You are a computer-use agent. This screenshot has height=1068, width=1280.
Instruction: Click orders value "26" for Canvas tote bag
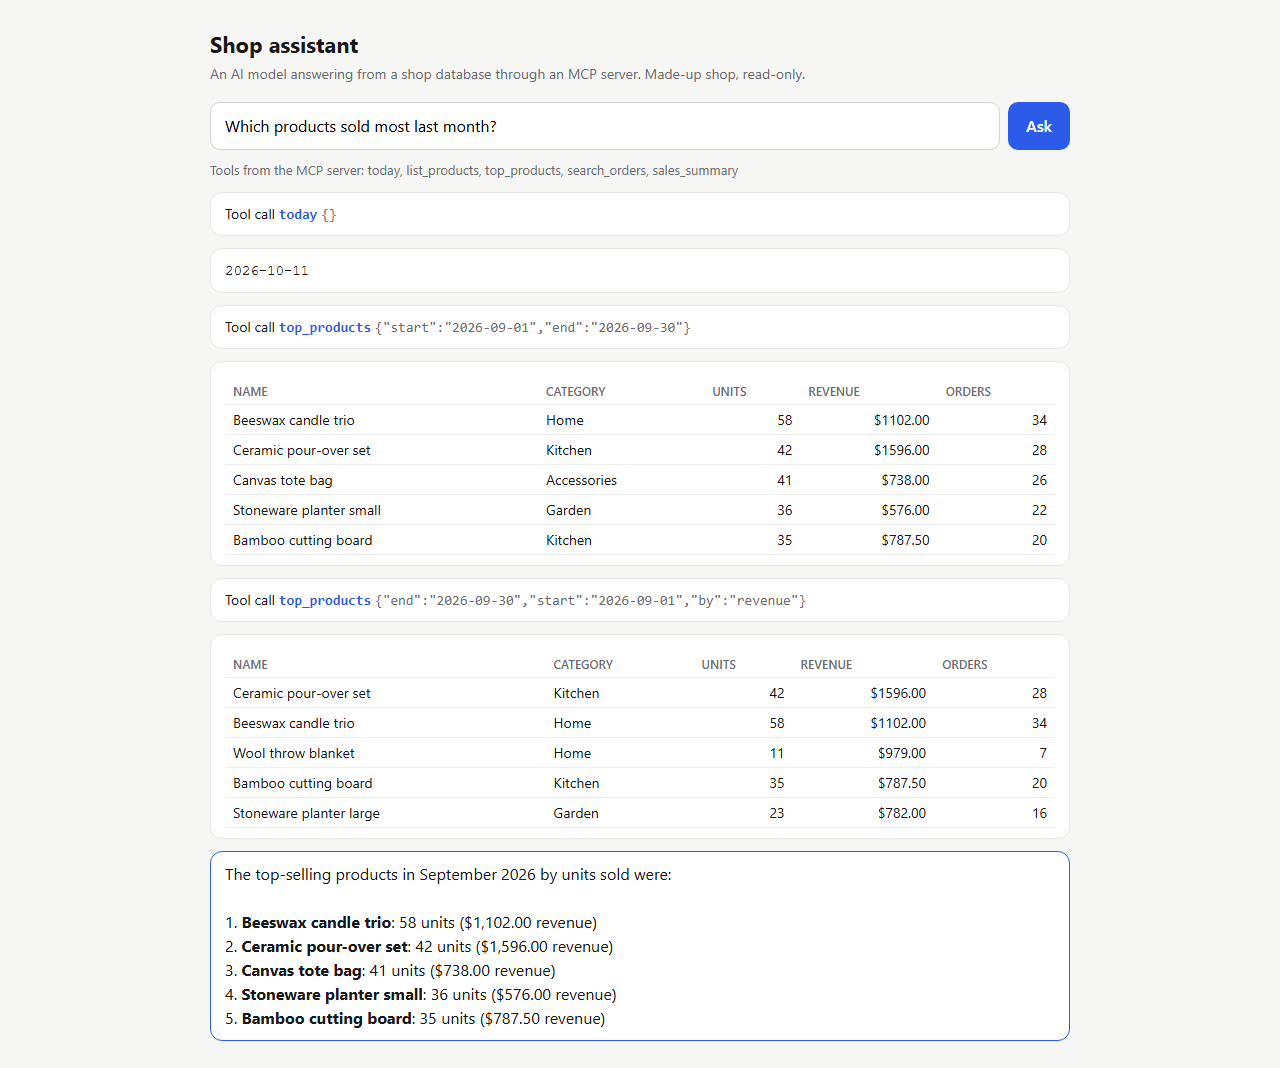click(1039, 480)
